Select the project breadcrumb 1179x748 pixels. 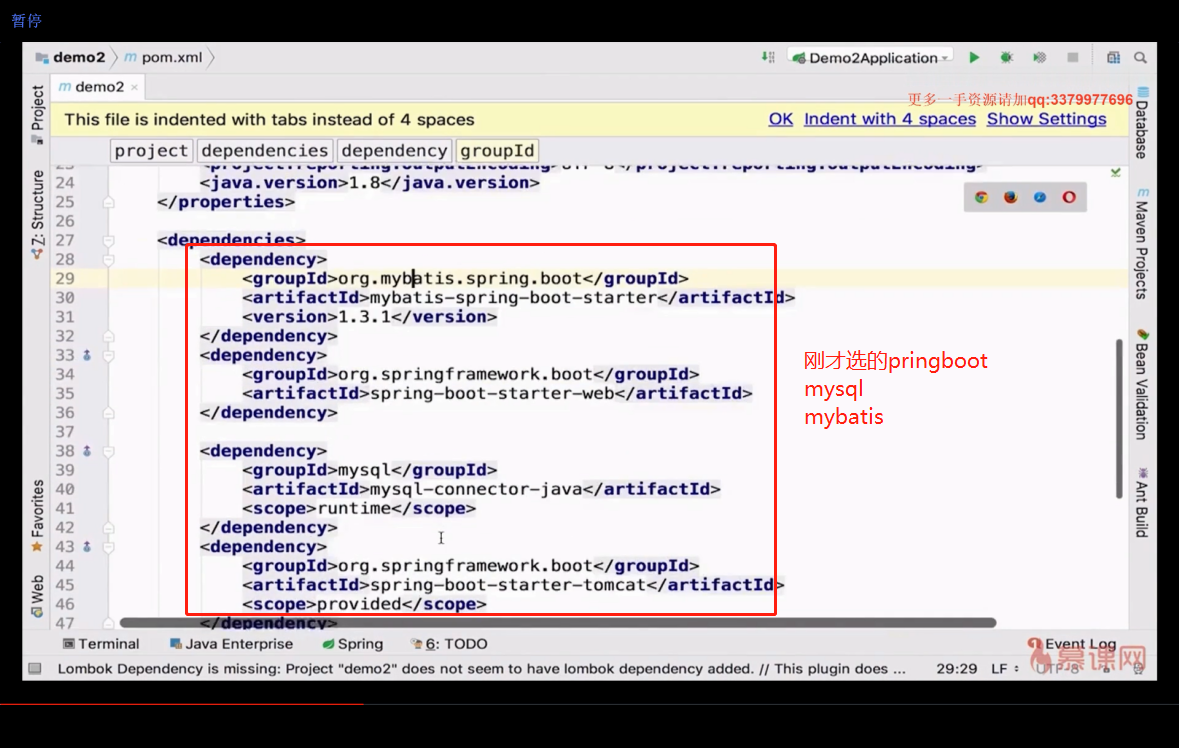pyautogui.click(x=151, y=151)
